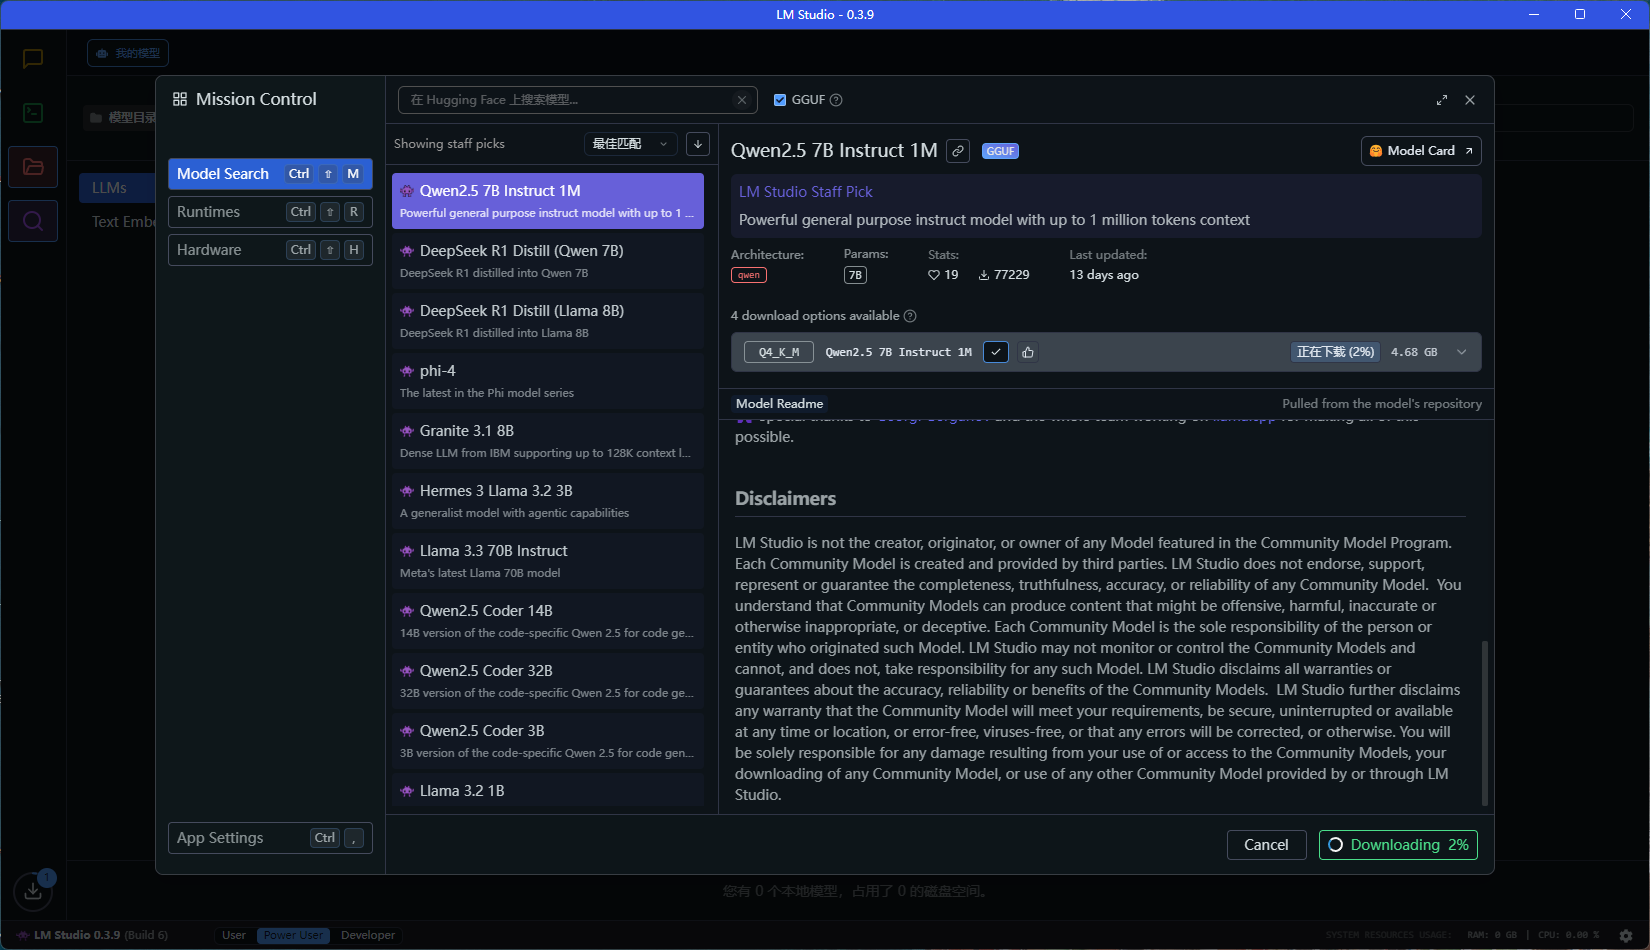Select the Runtimes tab
This screenshot has height=950, width=1650.
tap(270, 212)
